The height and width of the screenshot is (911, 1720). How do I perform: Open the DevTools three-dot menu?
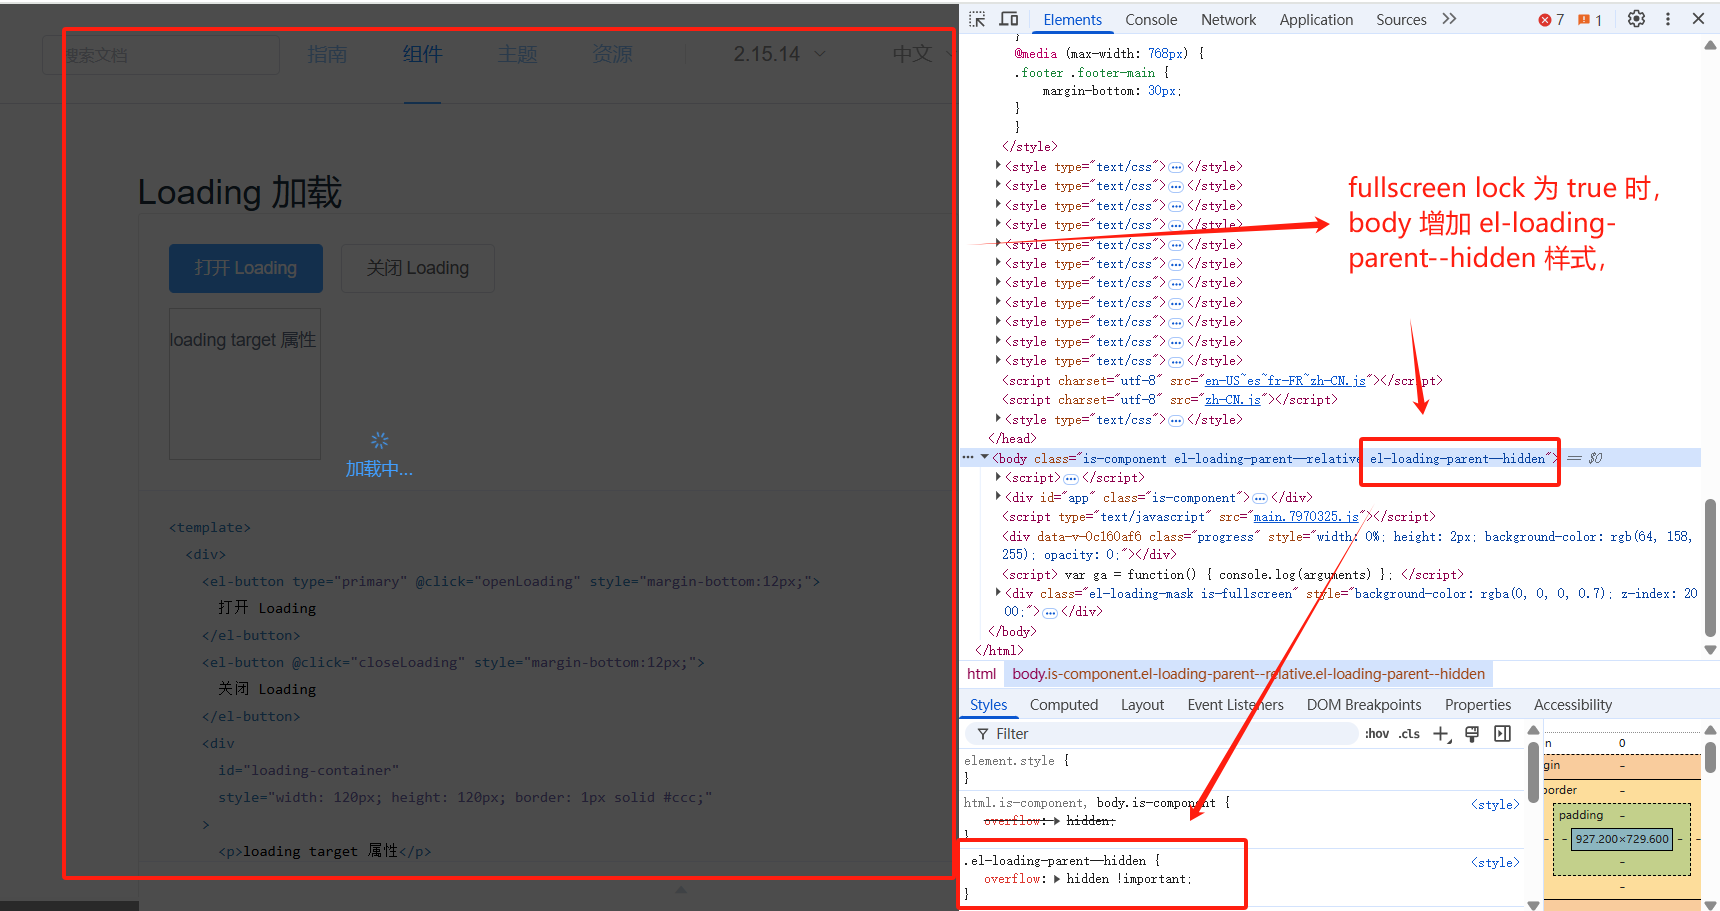[x=1667, y=19]
